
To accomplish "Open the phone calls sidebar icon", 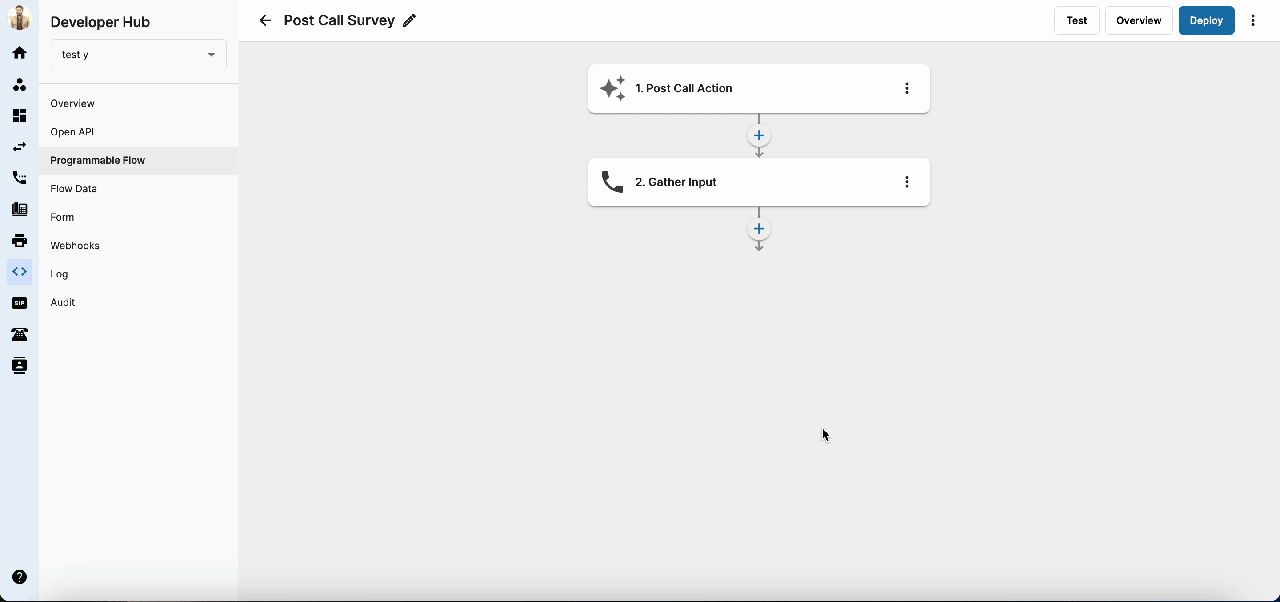I will click(19, 178).
